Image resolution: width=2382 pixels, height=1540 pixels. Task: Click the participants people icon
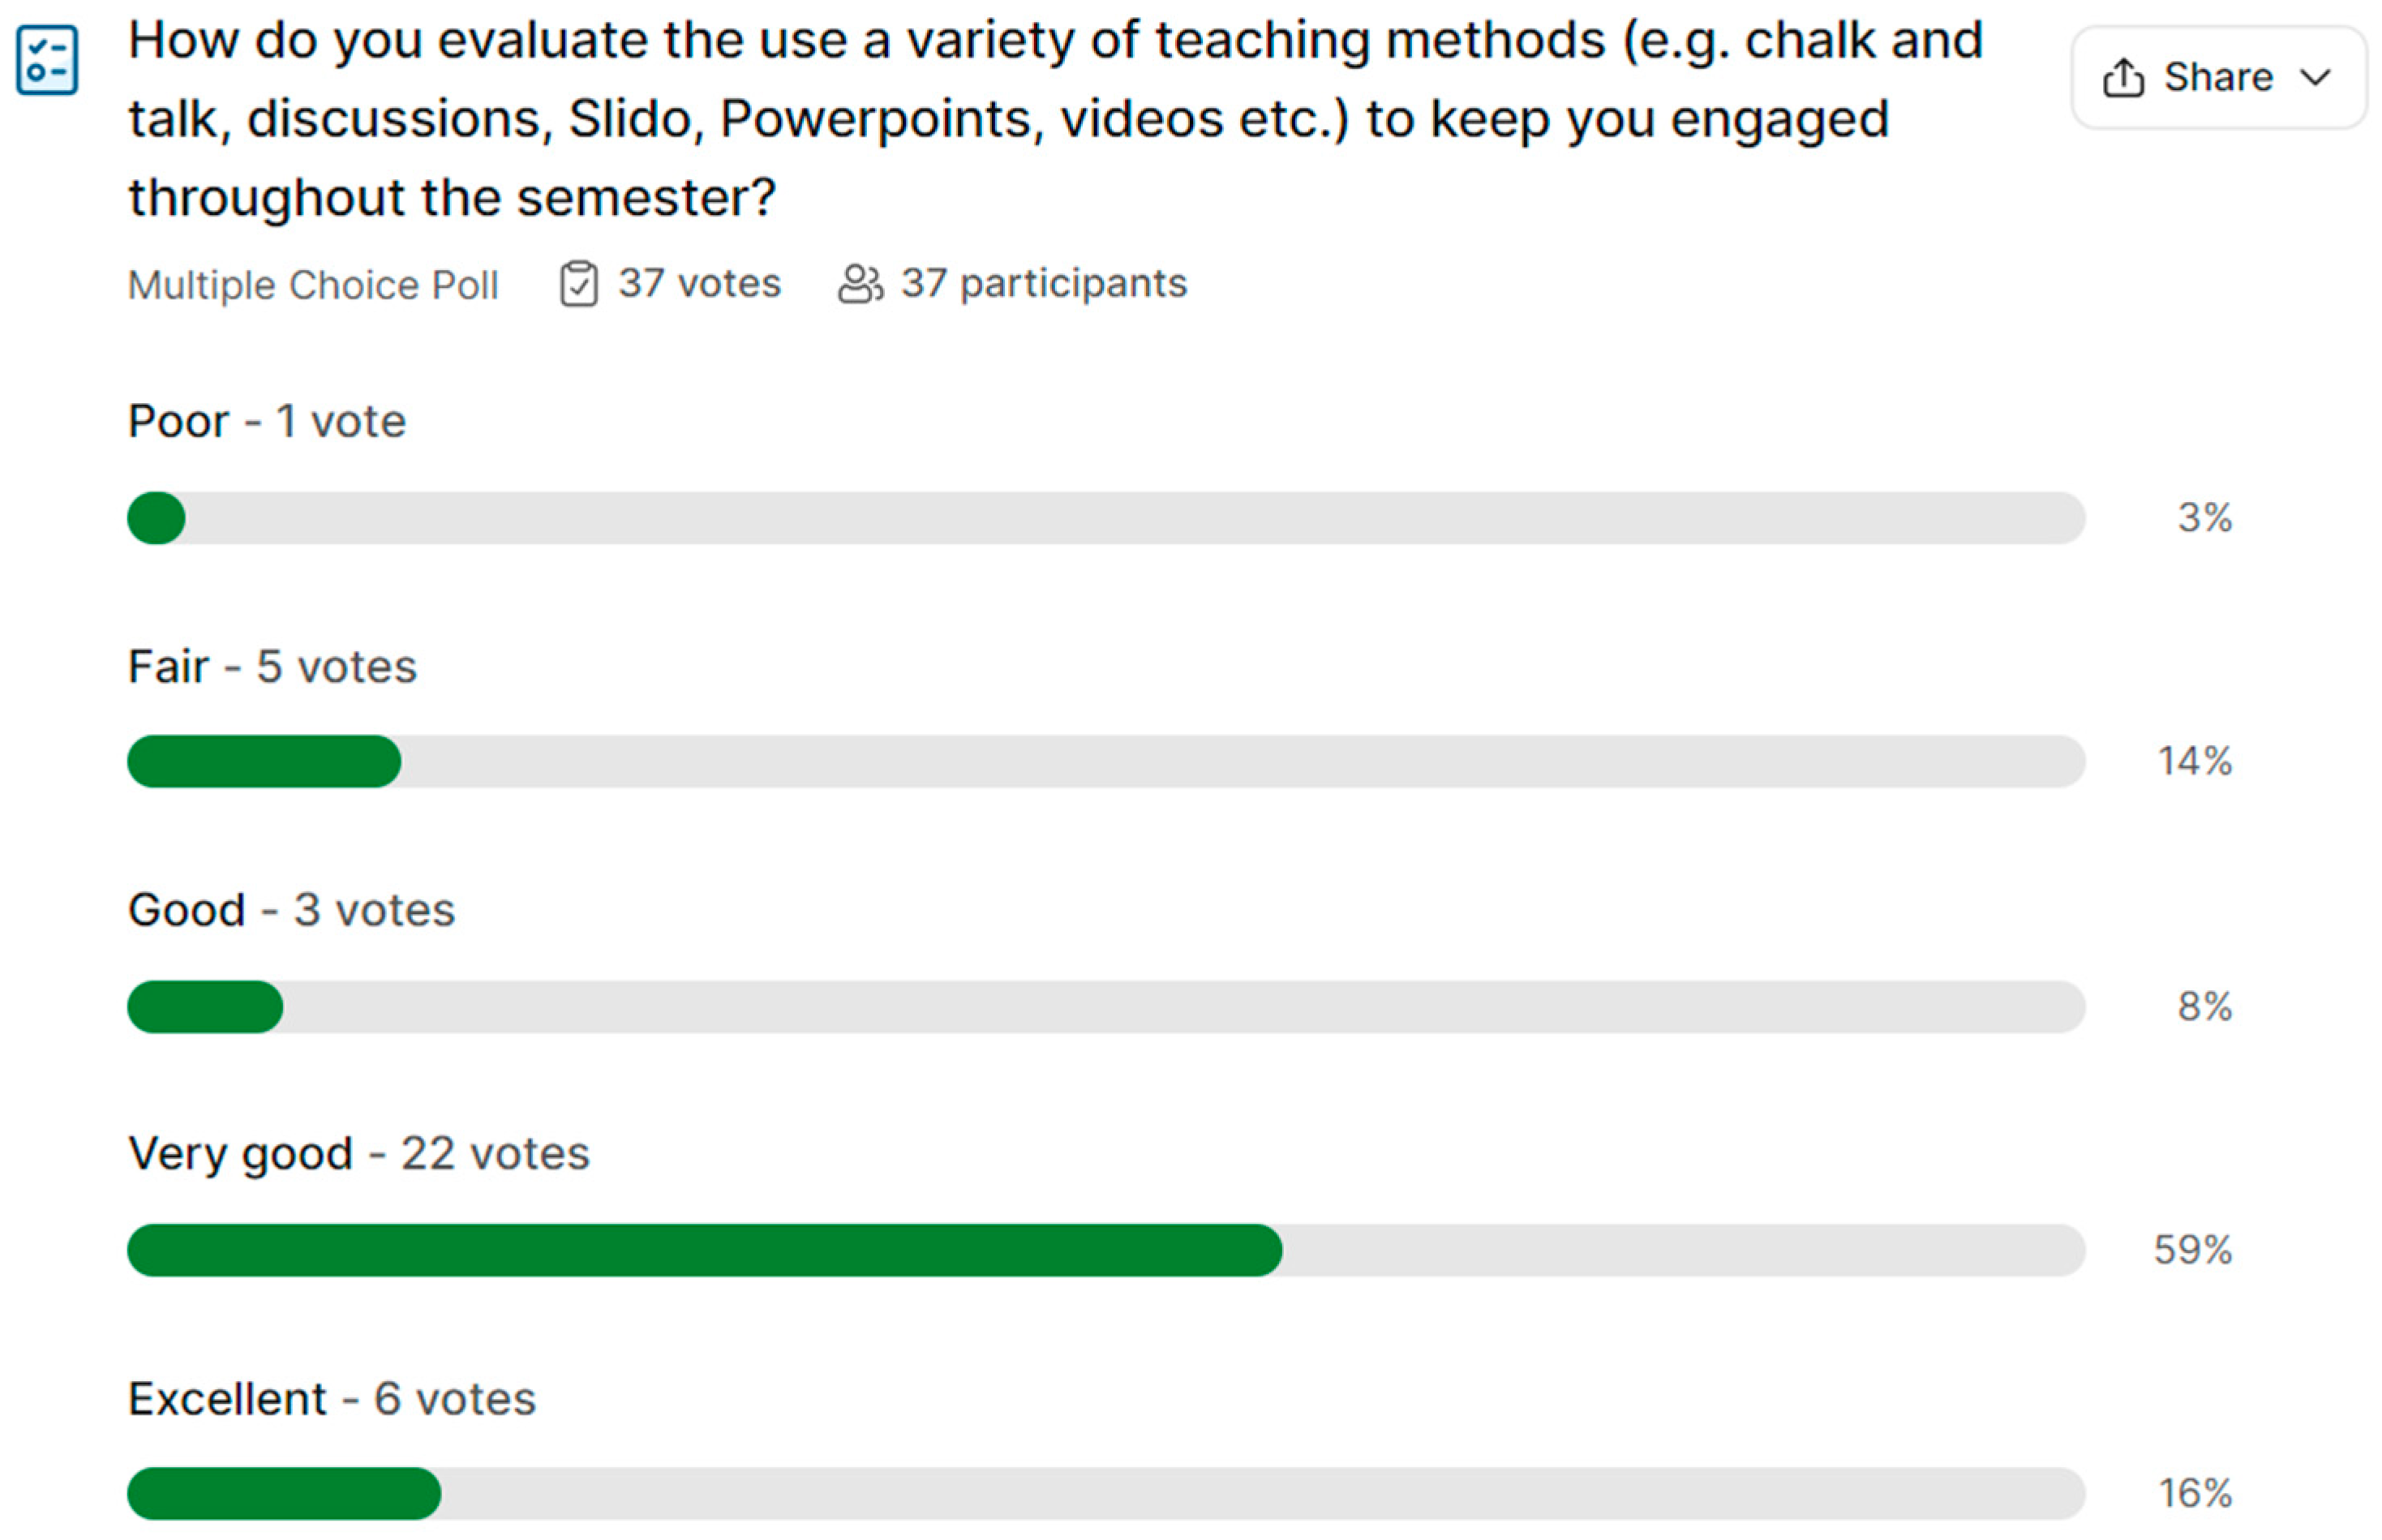pos(859,283)
